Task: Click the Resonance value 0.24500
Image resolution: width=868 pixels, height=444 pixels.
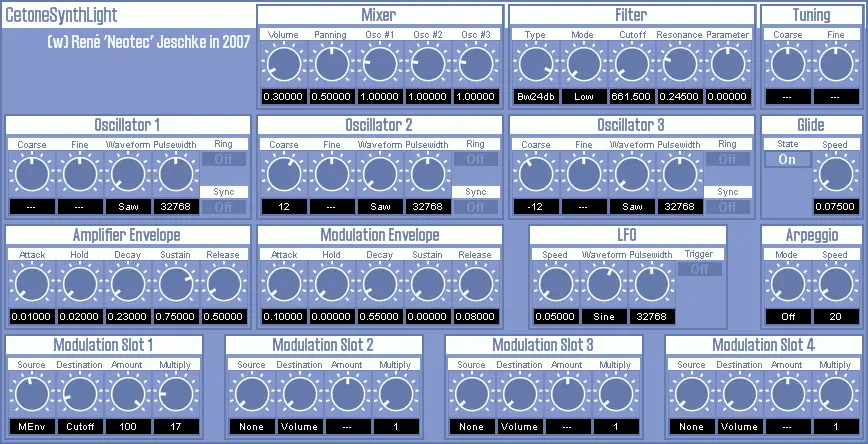Action: 679,96
